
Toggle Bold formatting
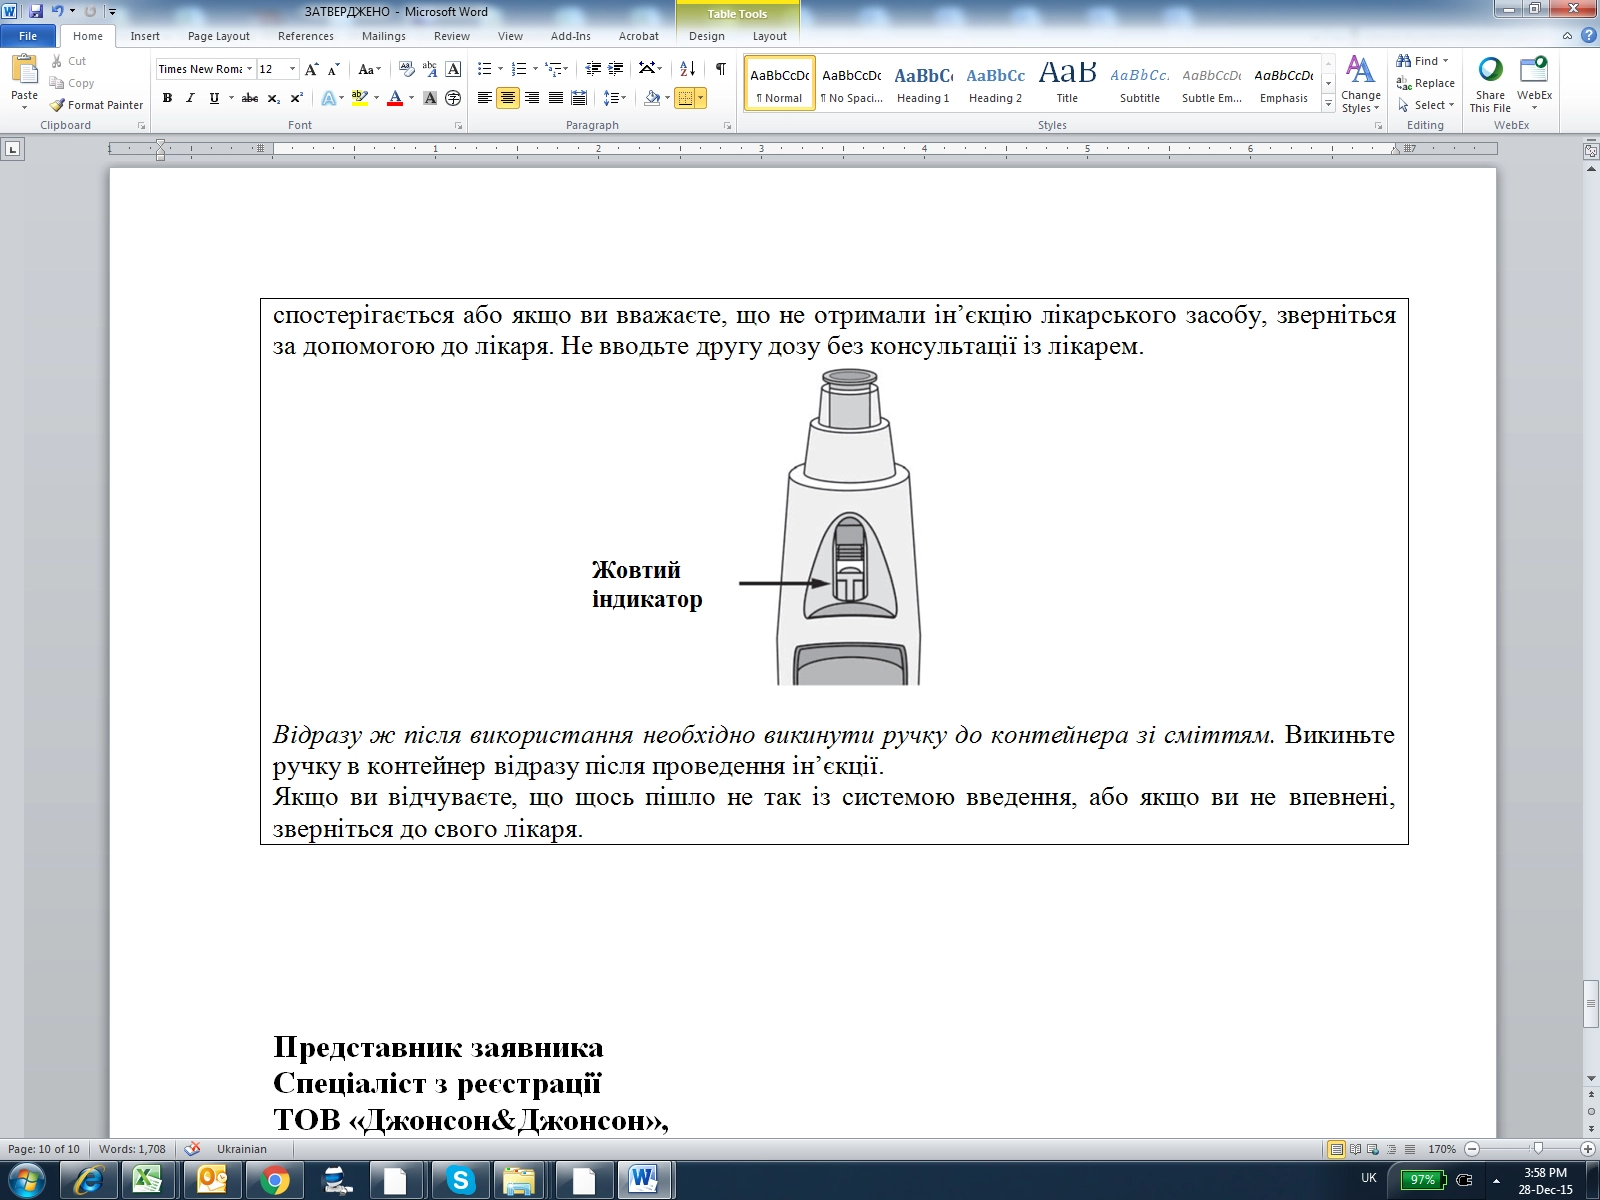(167, 98)
